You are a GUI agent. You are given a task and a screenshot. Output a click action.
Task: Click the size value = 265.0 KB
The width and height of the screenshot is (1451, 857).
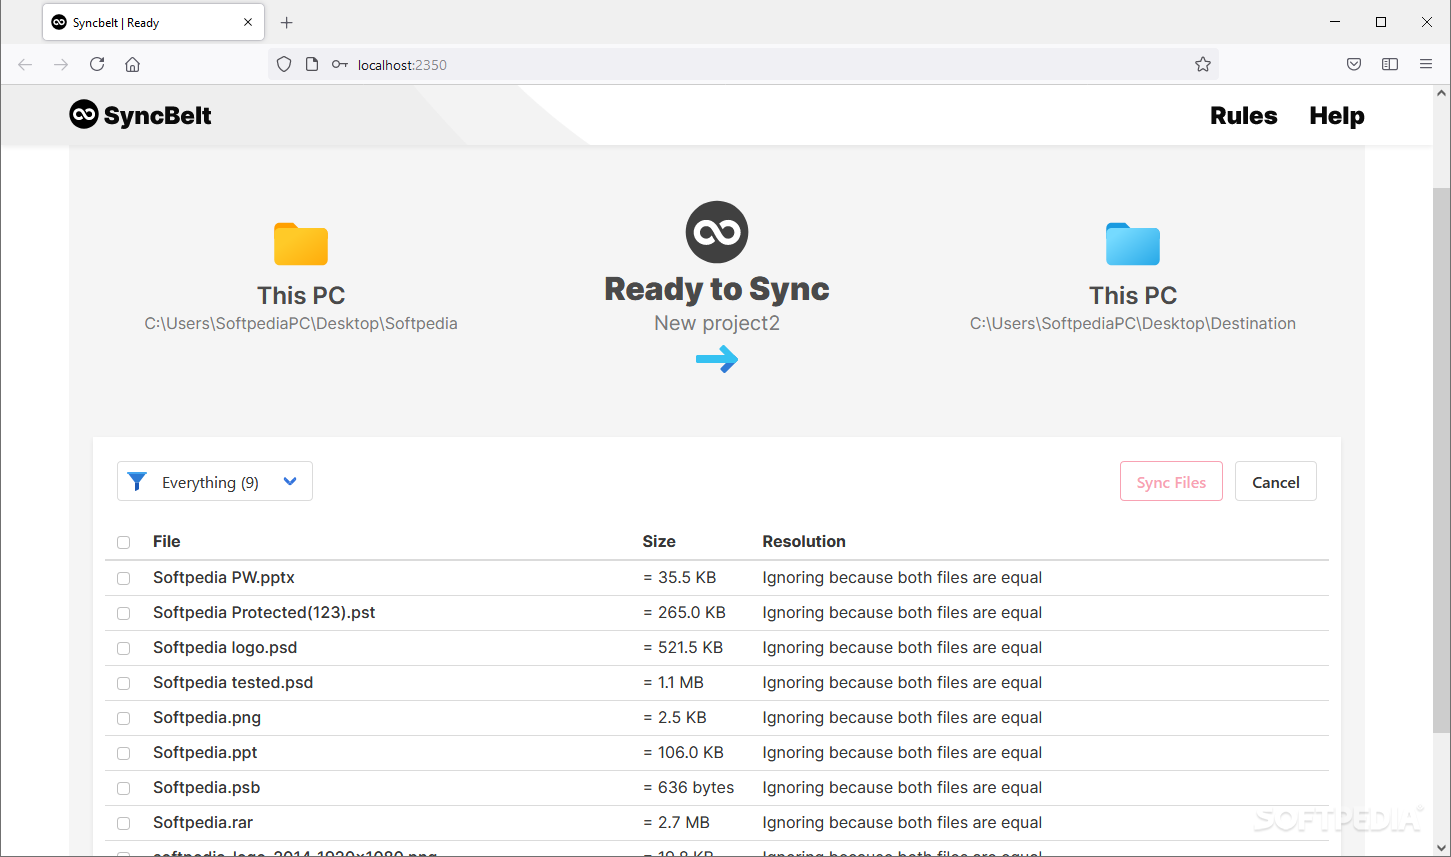click(x=684, y=612)
